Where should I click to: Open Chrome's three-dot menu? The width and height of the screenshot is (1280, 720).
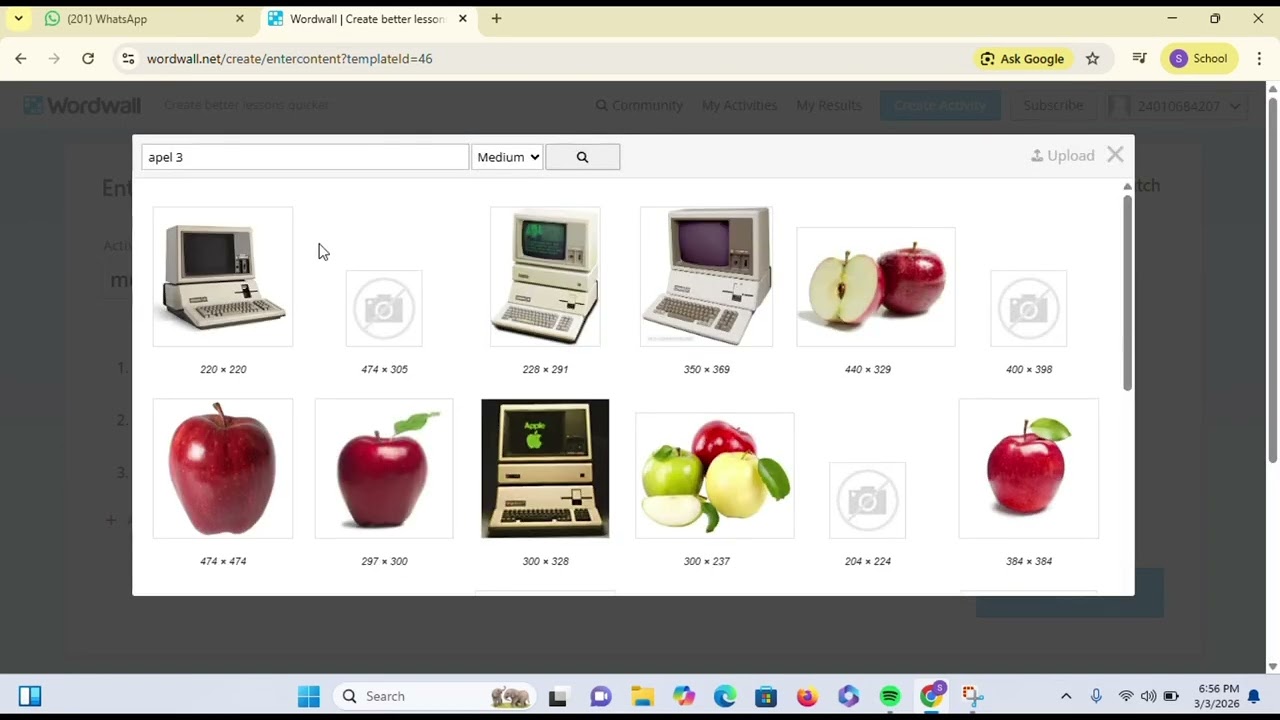tap(1259, 59)
